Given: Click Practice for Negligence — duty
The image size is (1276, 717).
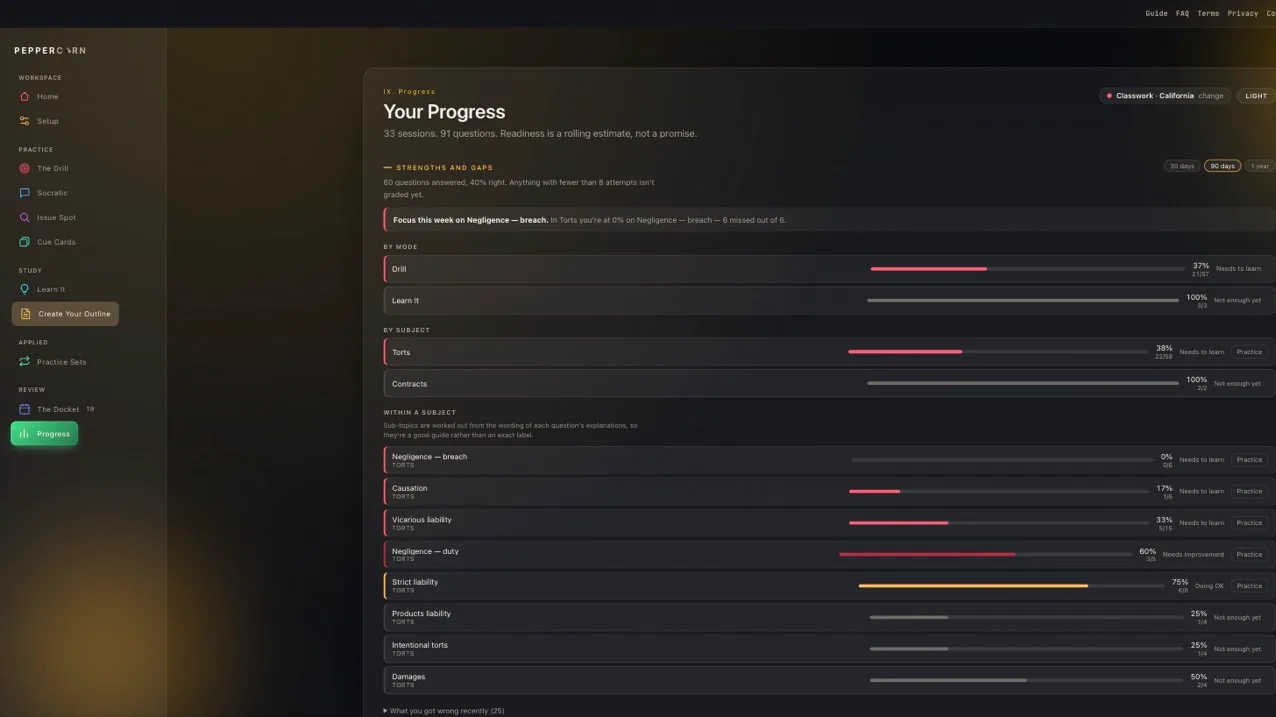Looking at the screenshot, I should coord(1249,554).
